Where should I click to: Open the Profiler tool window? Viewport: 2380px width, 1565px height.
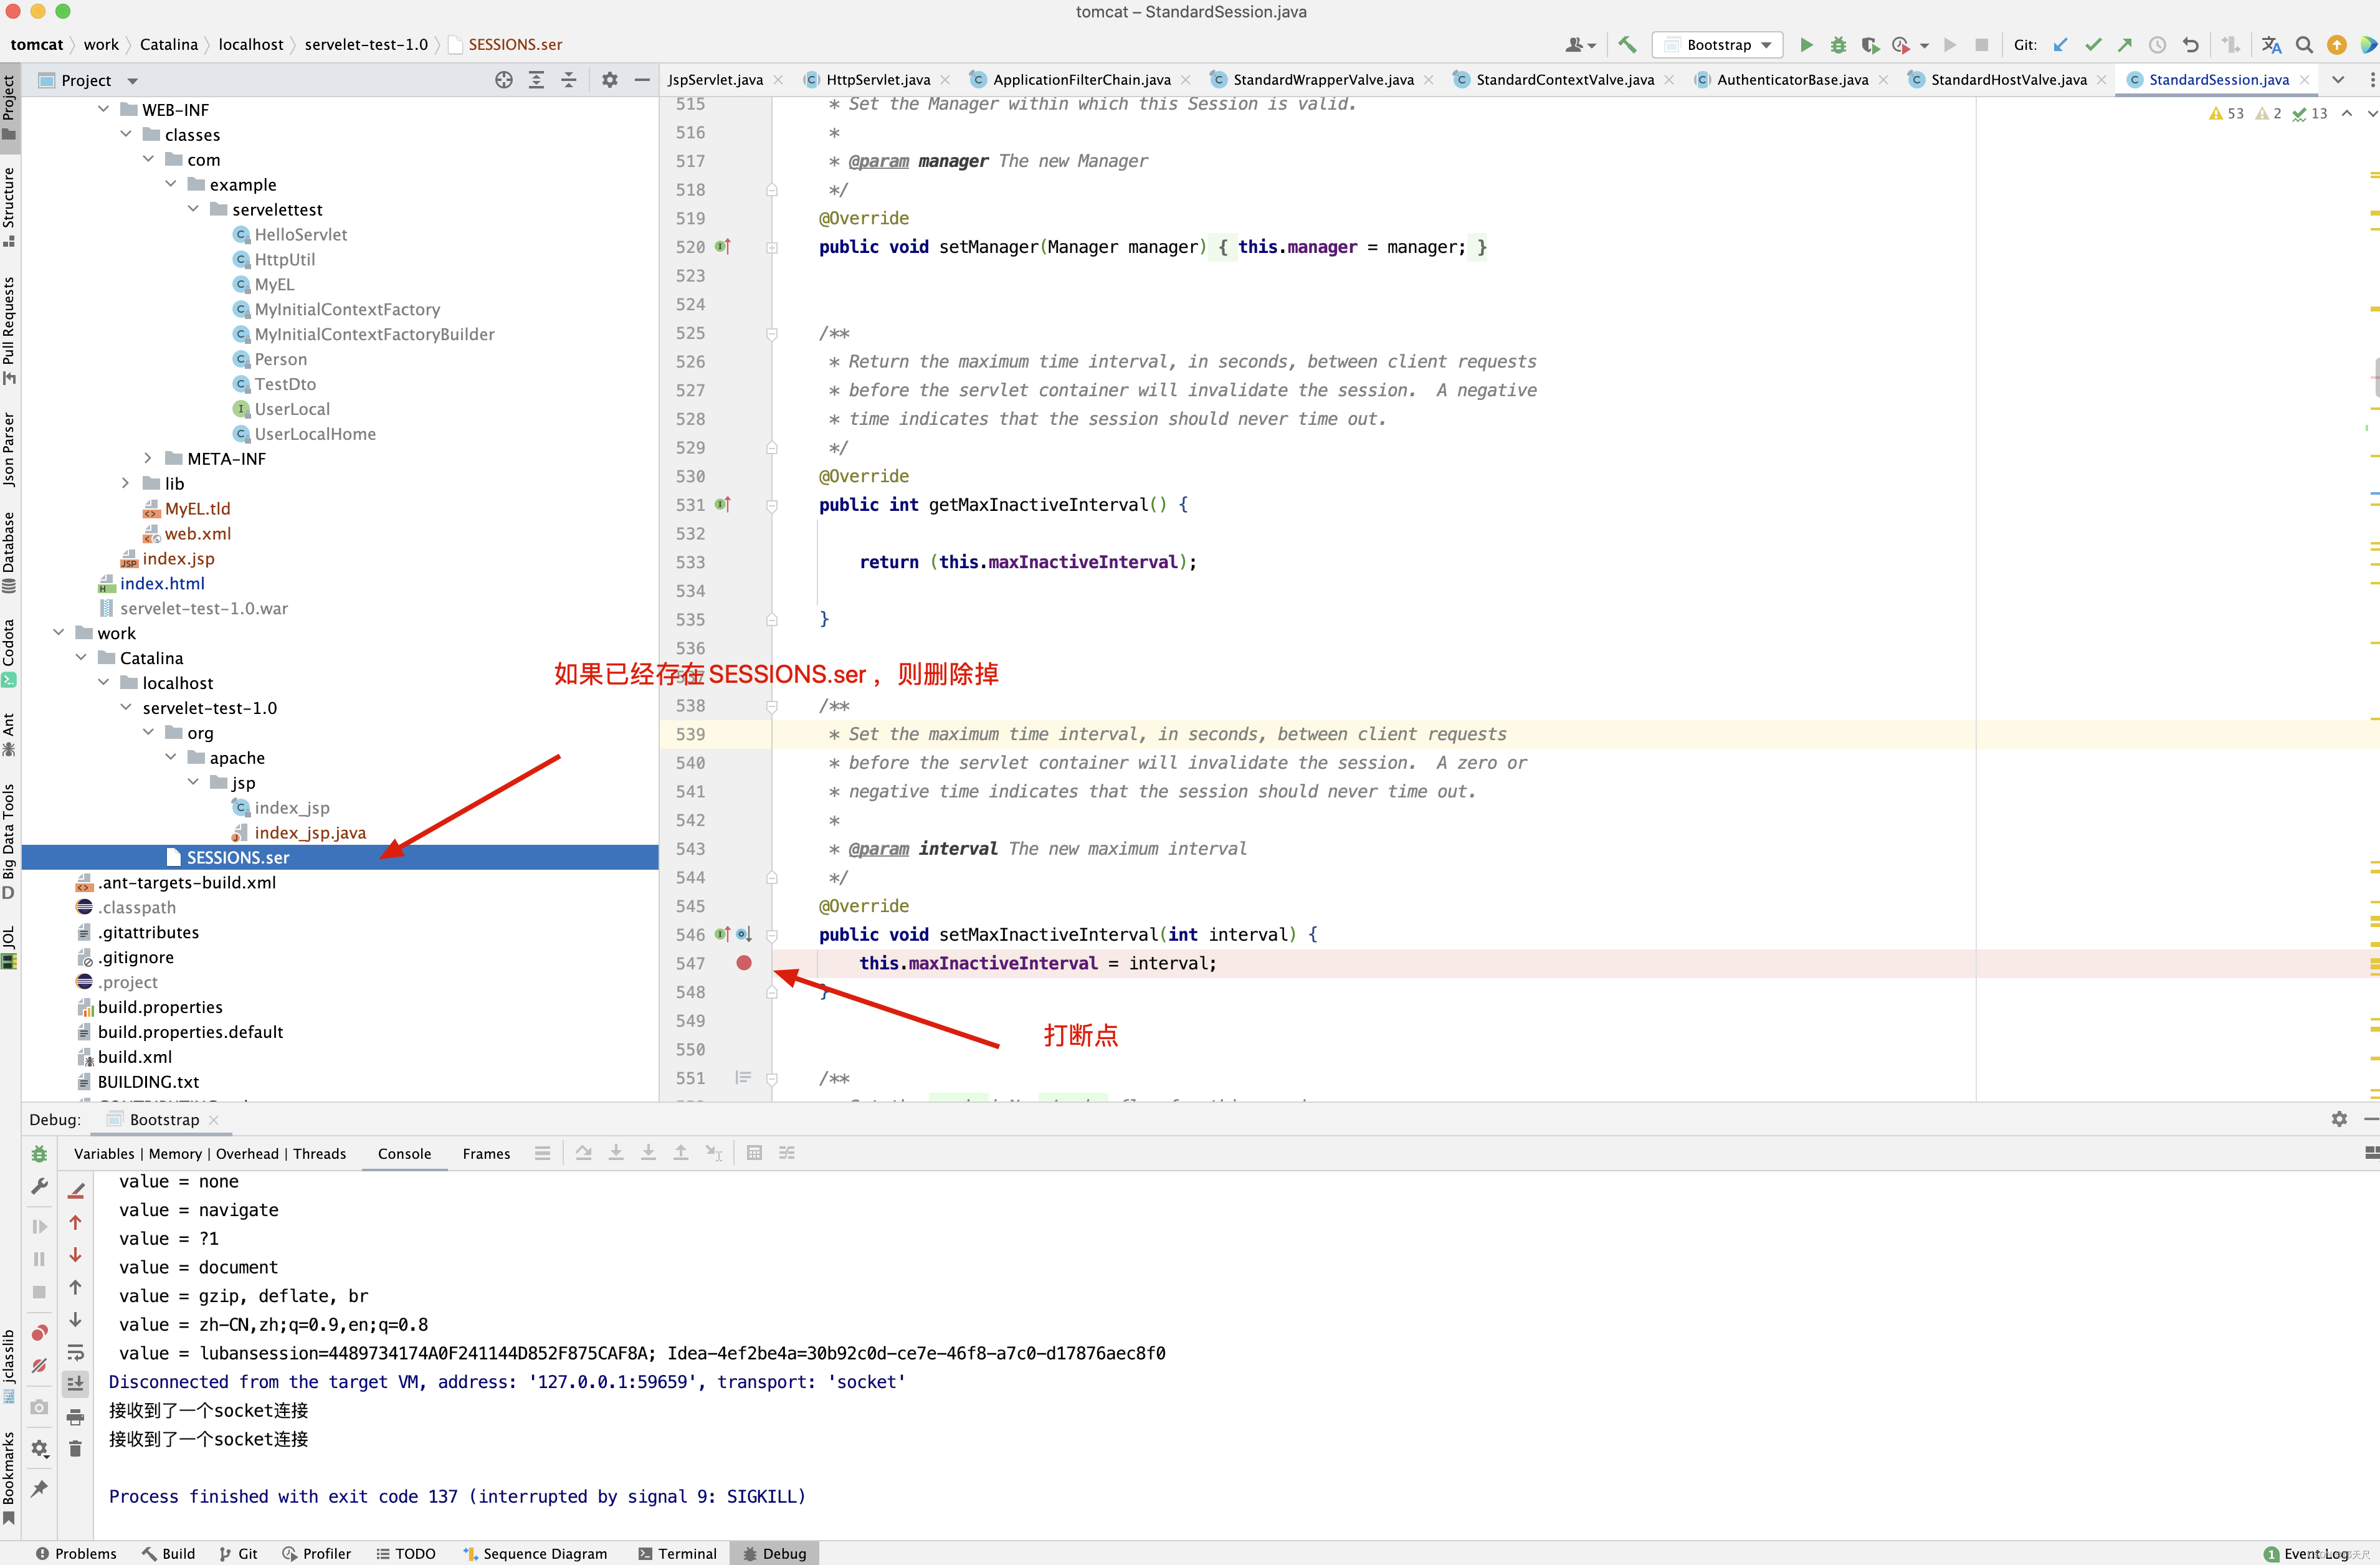316,1554
